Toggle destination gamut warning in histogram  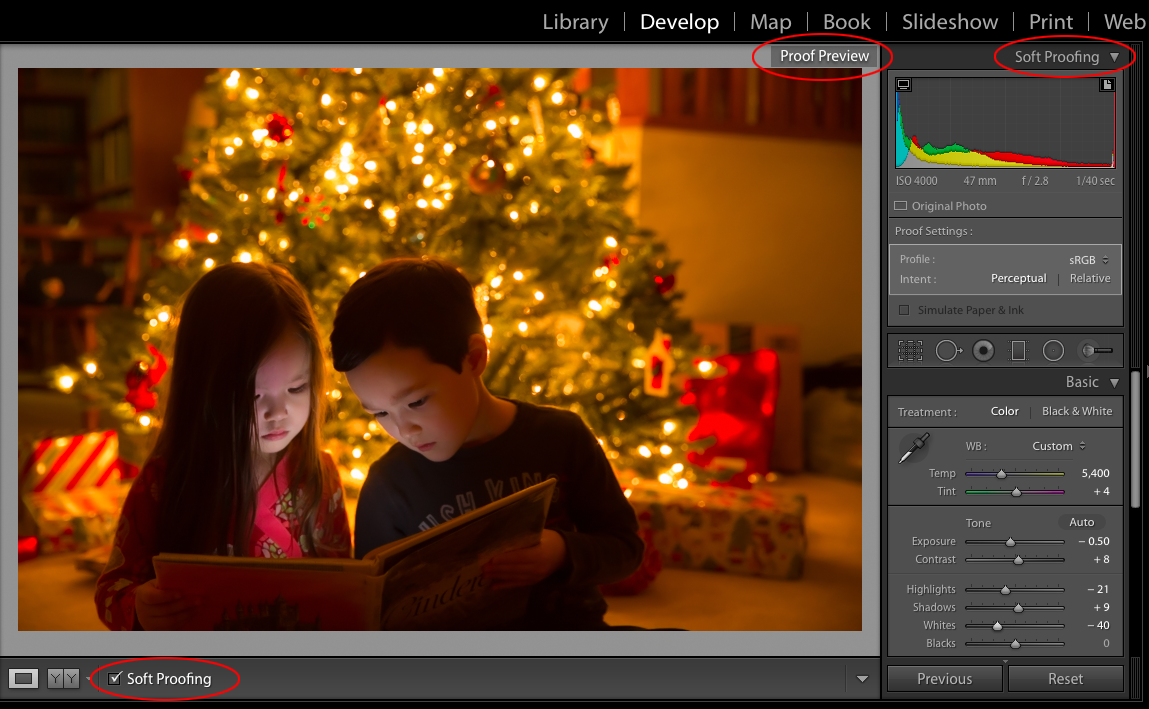point(1107,85)
